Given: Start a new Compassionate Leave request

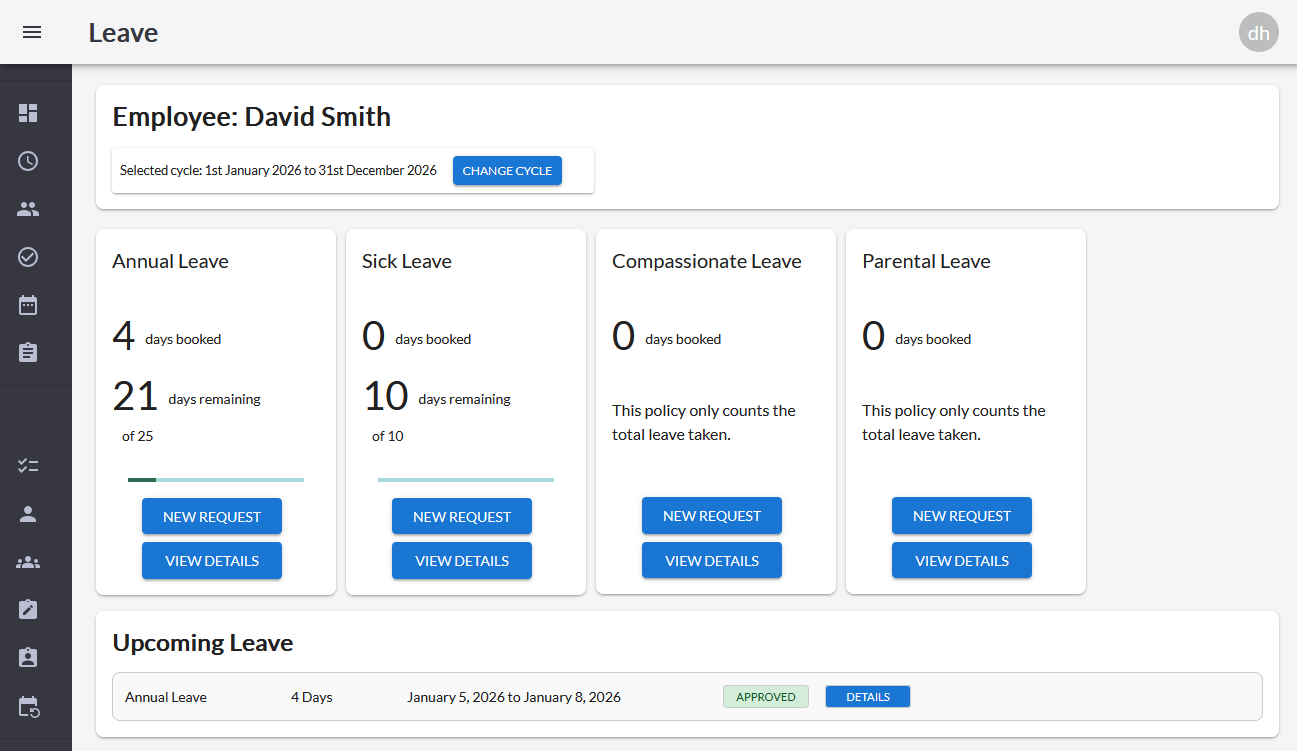Looking at the screenshot, I should point(712,516).
